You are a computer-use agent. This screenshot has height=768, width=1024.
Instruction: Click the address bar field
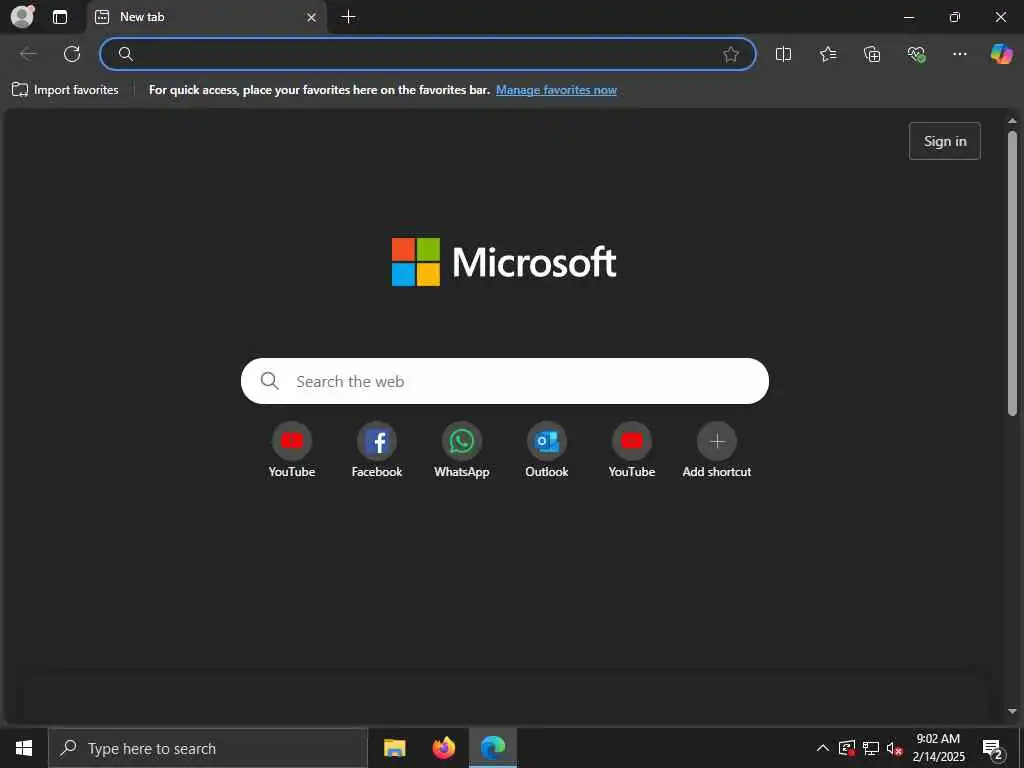click(428, 54)
